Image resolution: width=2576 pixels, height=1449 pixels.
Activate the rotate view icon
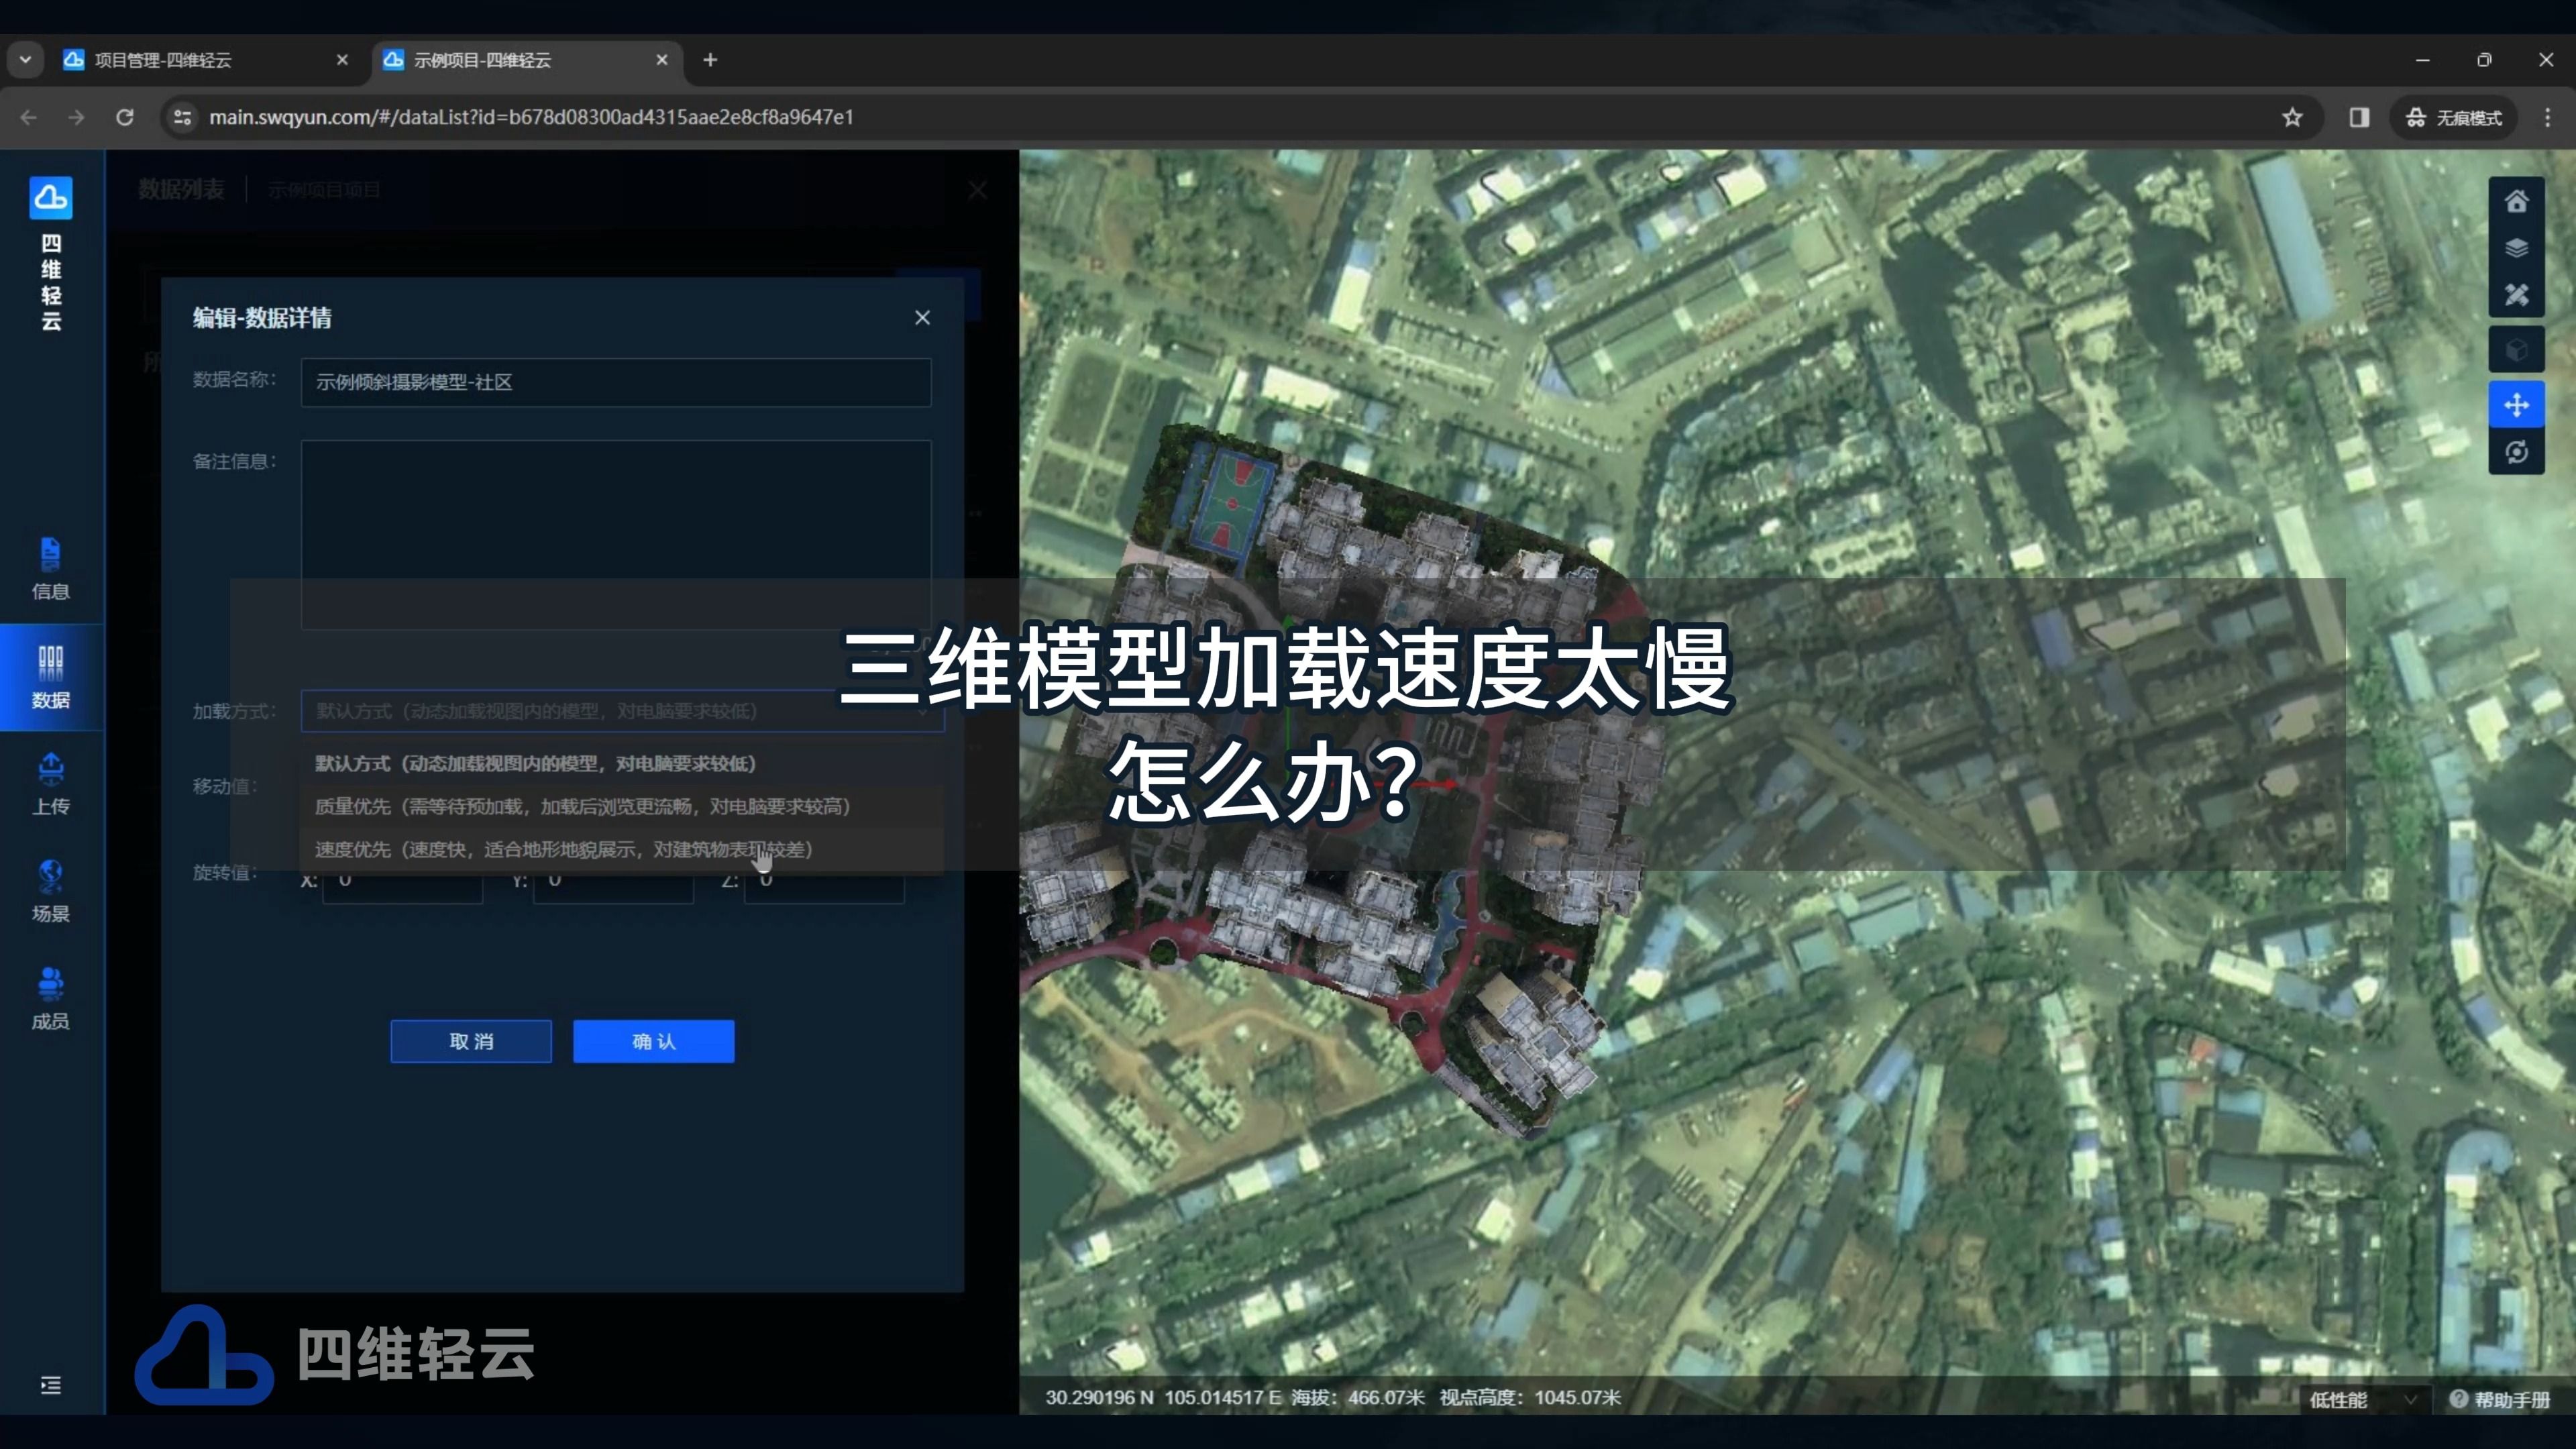point(2518,452)
